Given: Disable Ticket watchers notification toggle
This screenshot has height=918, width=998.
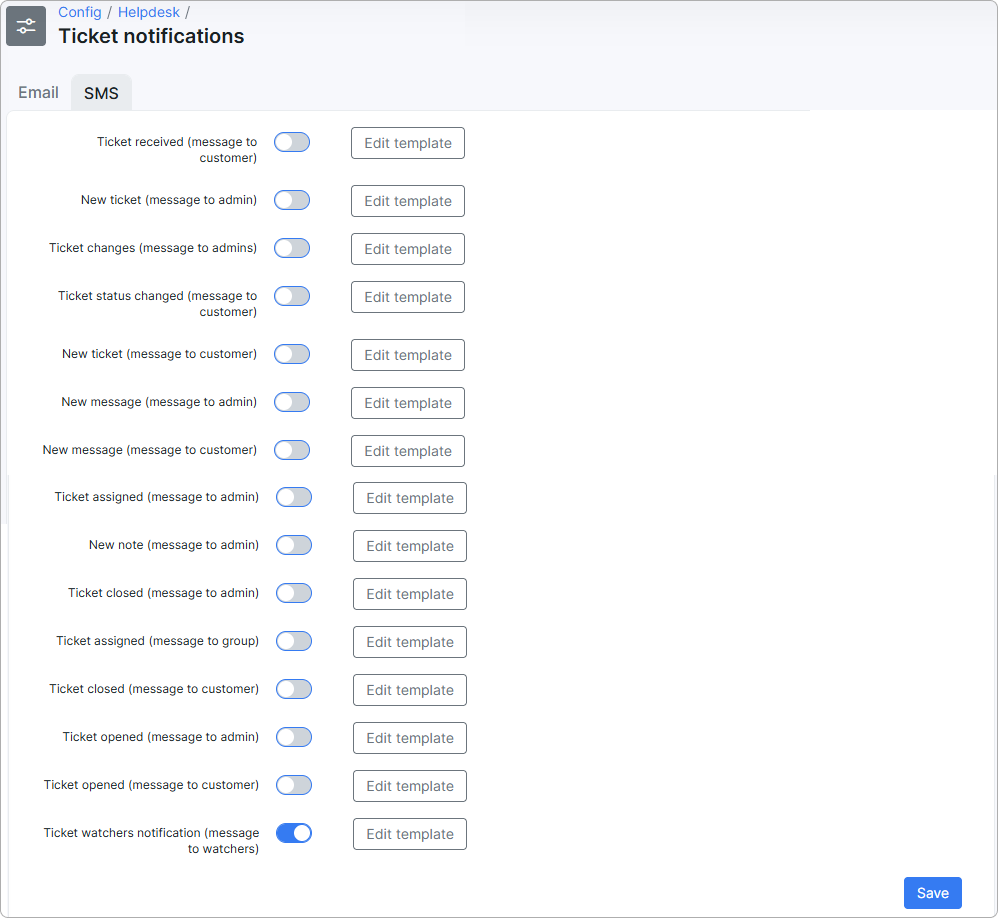Looking at the screenshot, I should pyautogui.click(x=294, y=833).
